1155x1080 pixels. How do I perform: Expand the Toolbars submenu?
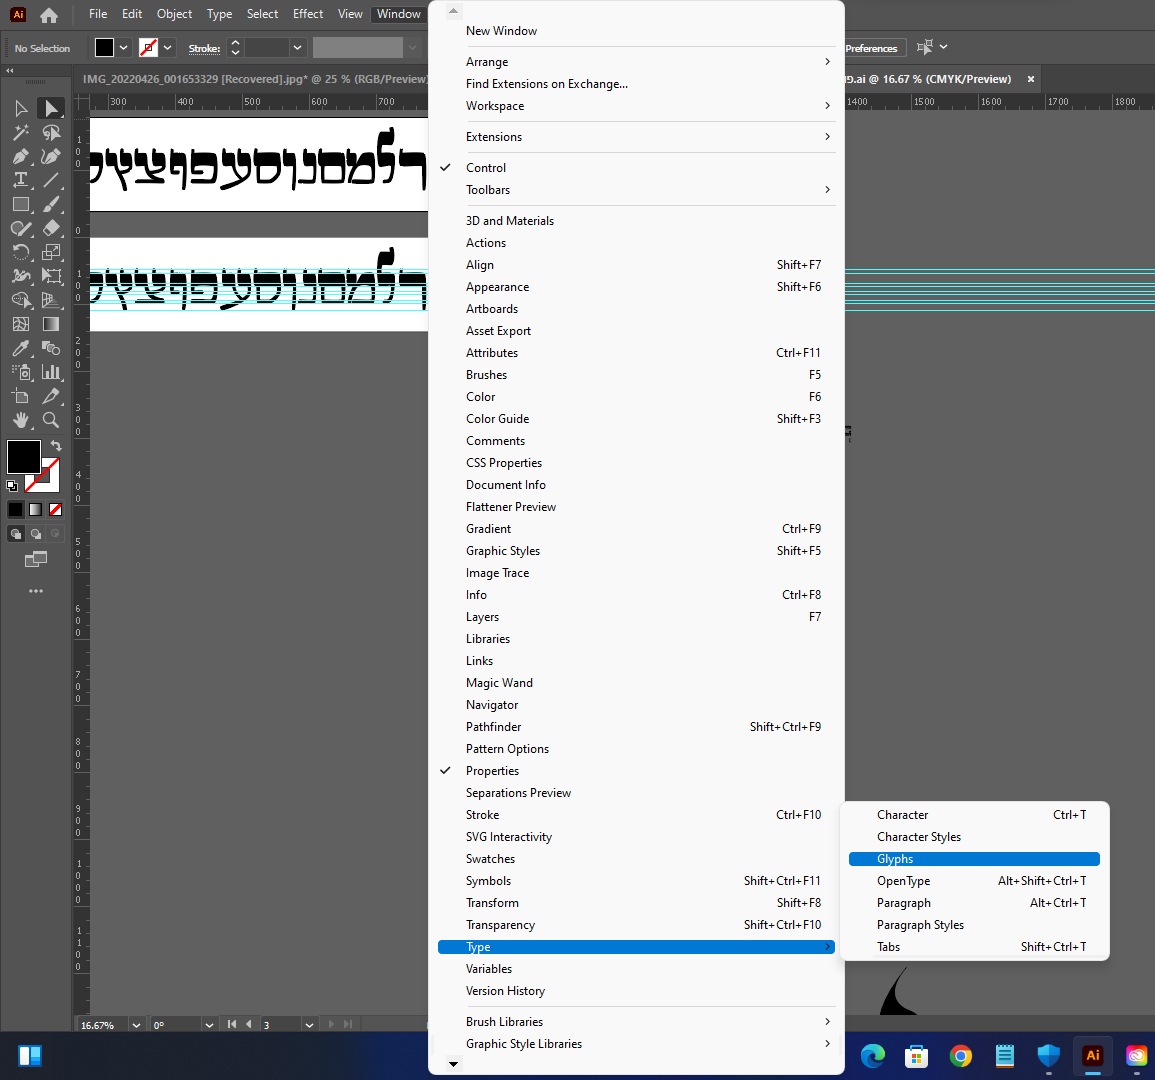point(636,190)
